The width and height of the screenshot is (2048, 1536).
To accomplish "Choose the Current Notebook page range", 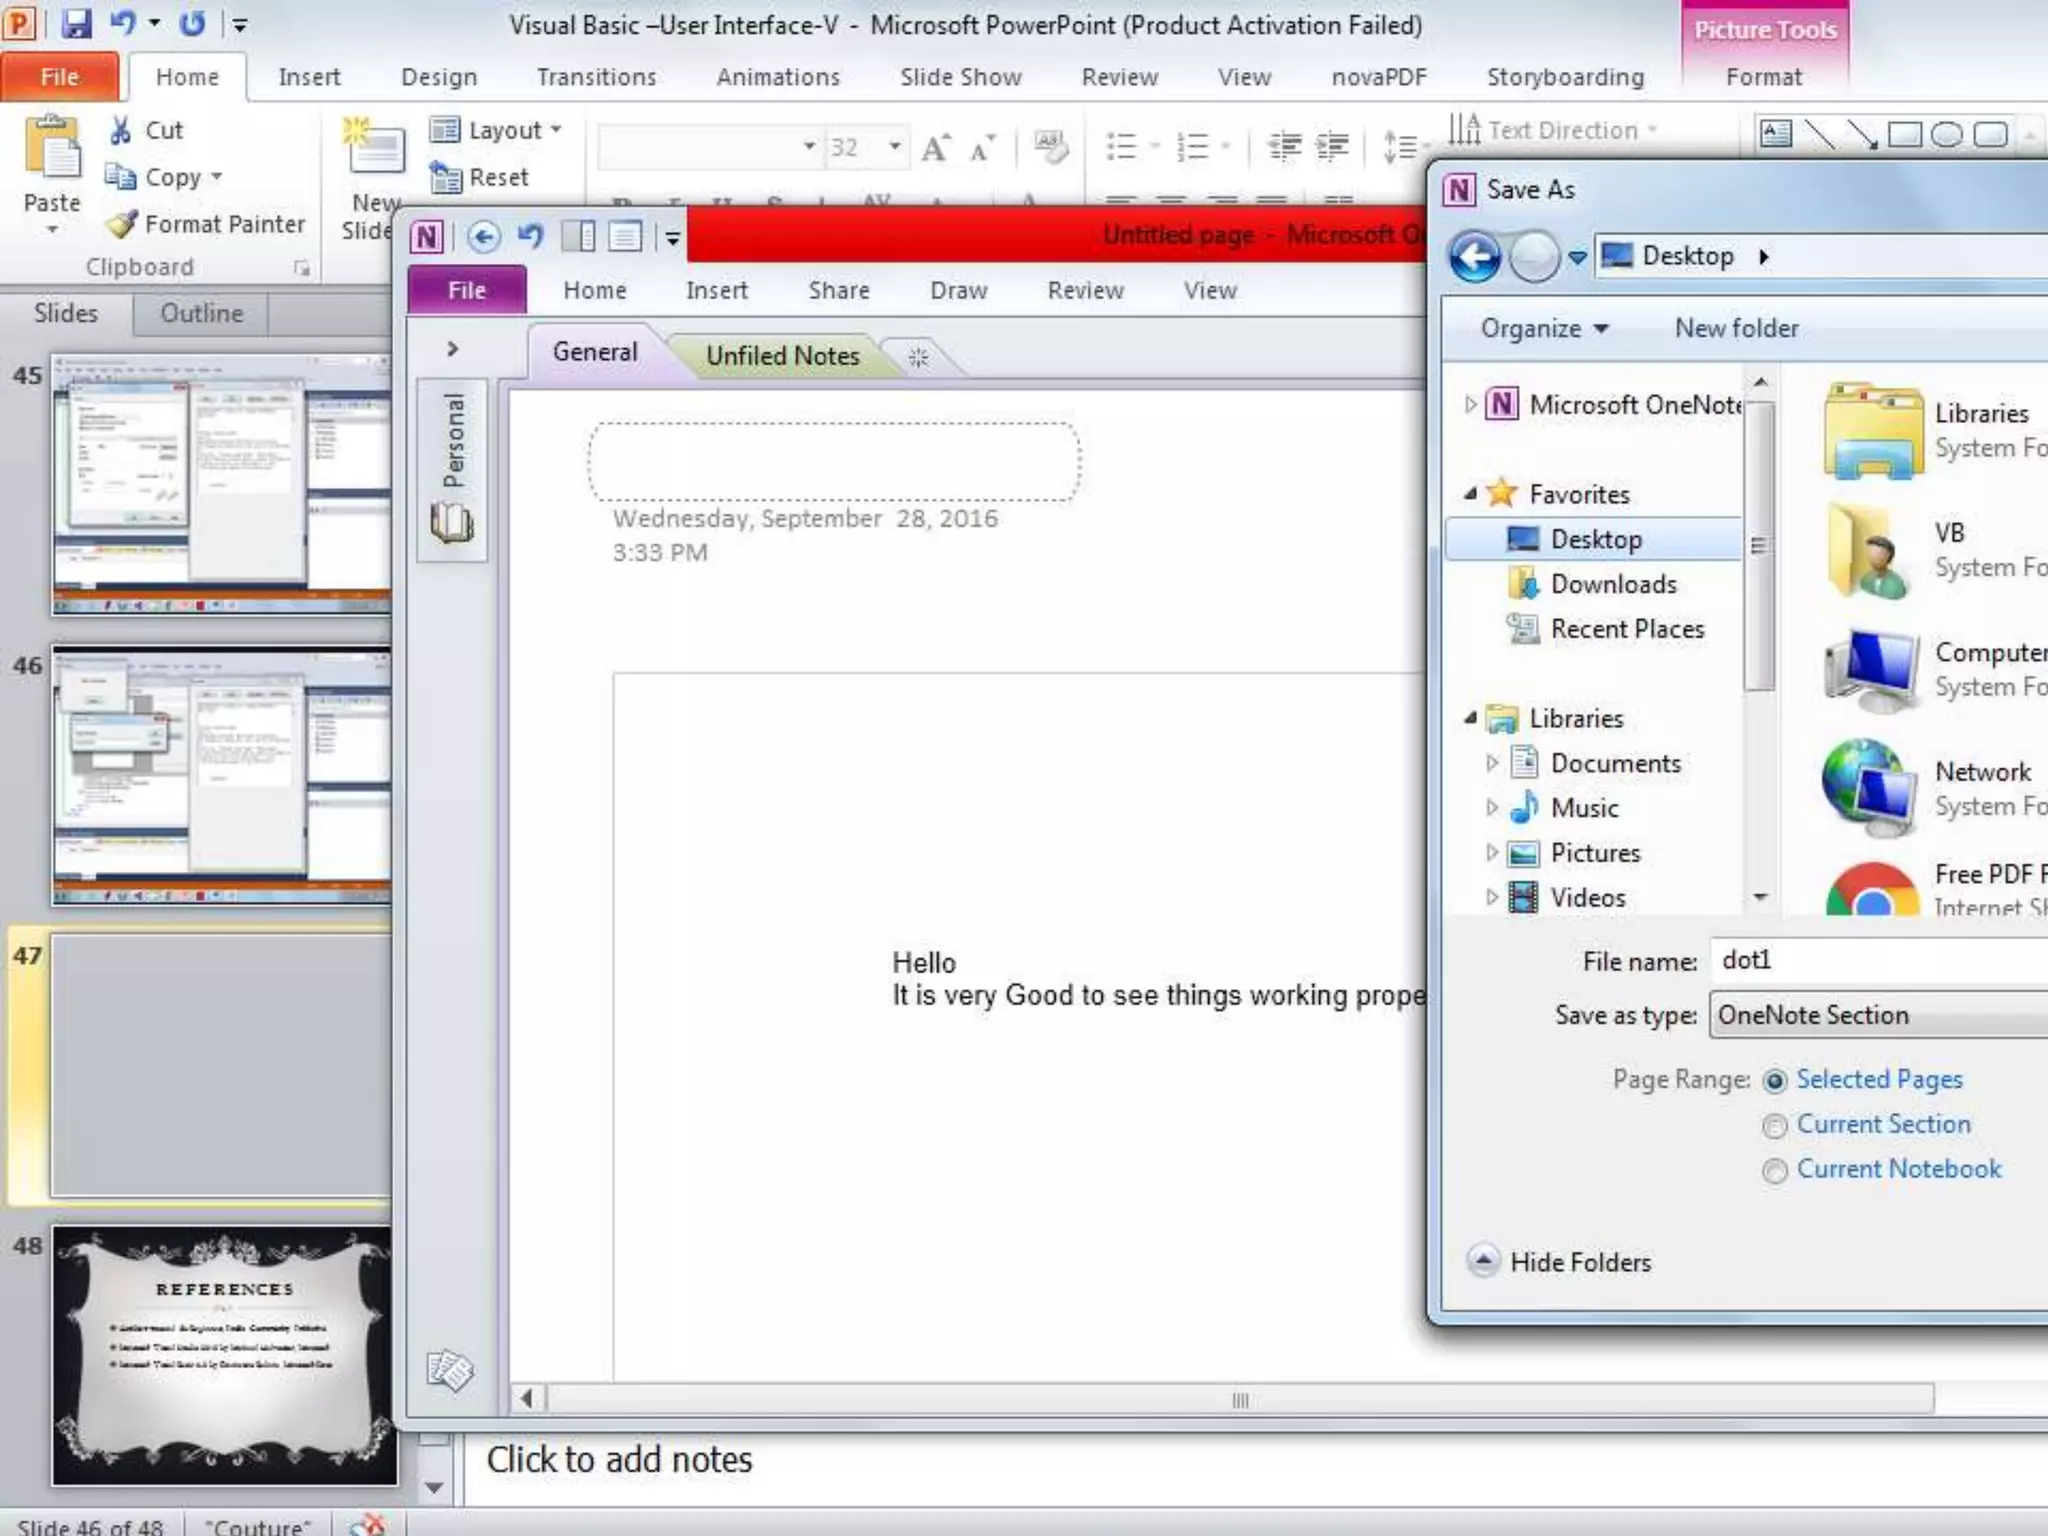I will [1775, 1171].
